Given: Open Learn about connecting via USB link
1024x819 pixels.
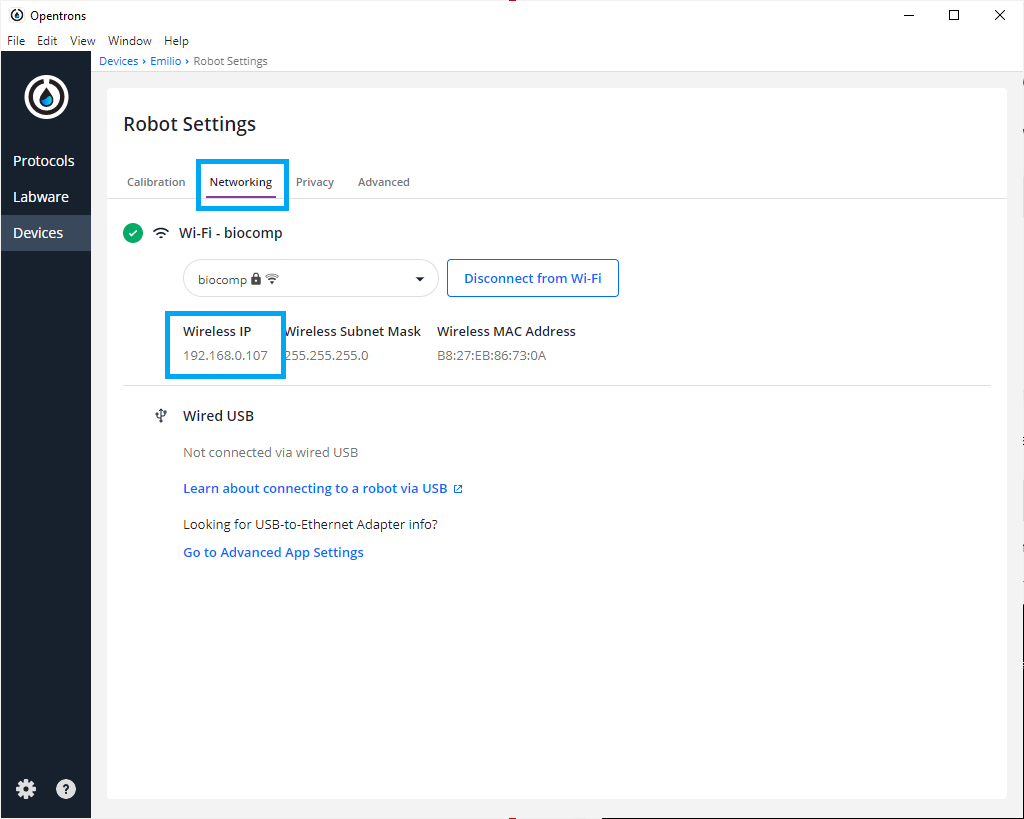Looking at the screenshot, I should (x=323, y=489).
